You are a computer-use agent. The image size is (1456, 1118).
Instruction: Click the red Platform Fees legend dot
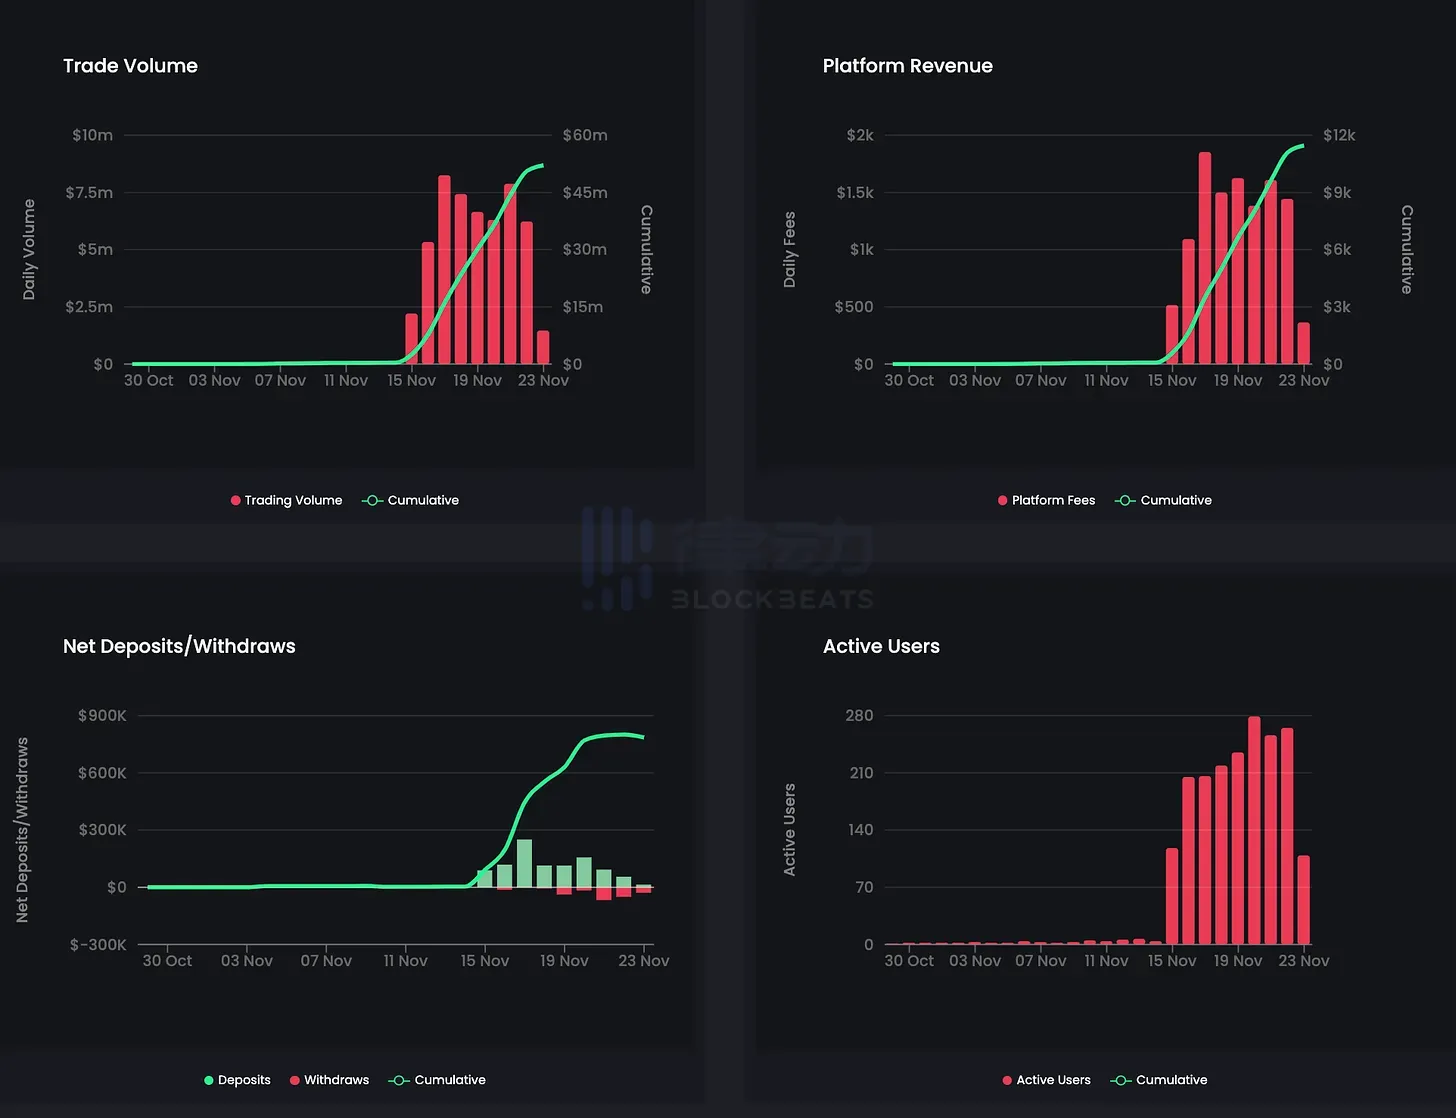[x=1002, y=500]
